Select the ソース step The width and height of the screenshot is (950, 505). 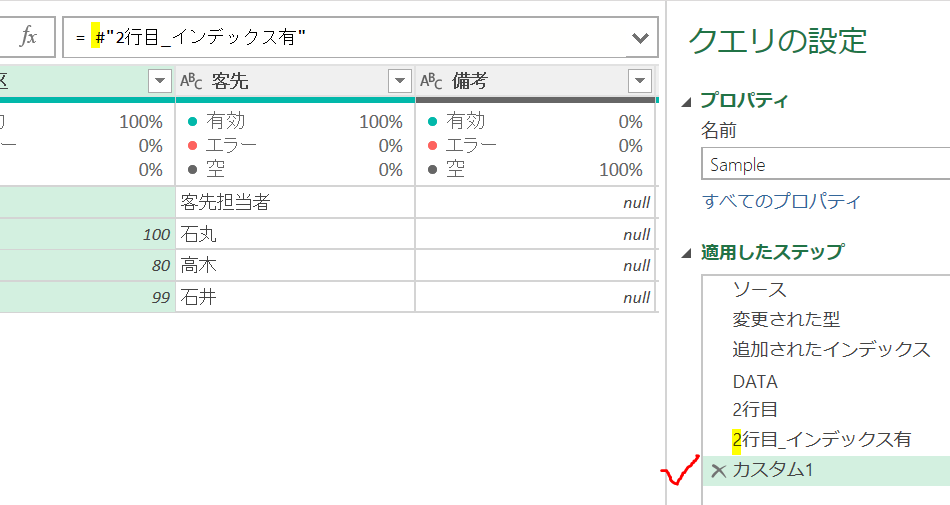759,290
